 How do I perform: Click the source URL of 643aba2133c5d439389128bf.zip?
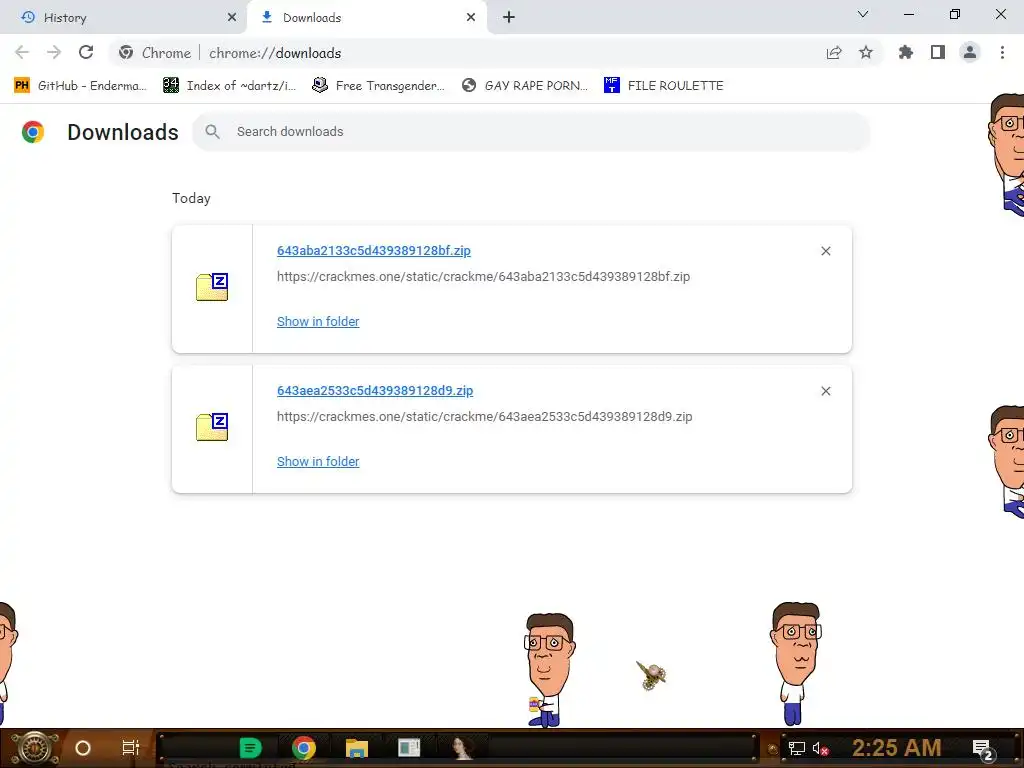point(483,276)
